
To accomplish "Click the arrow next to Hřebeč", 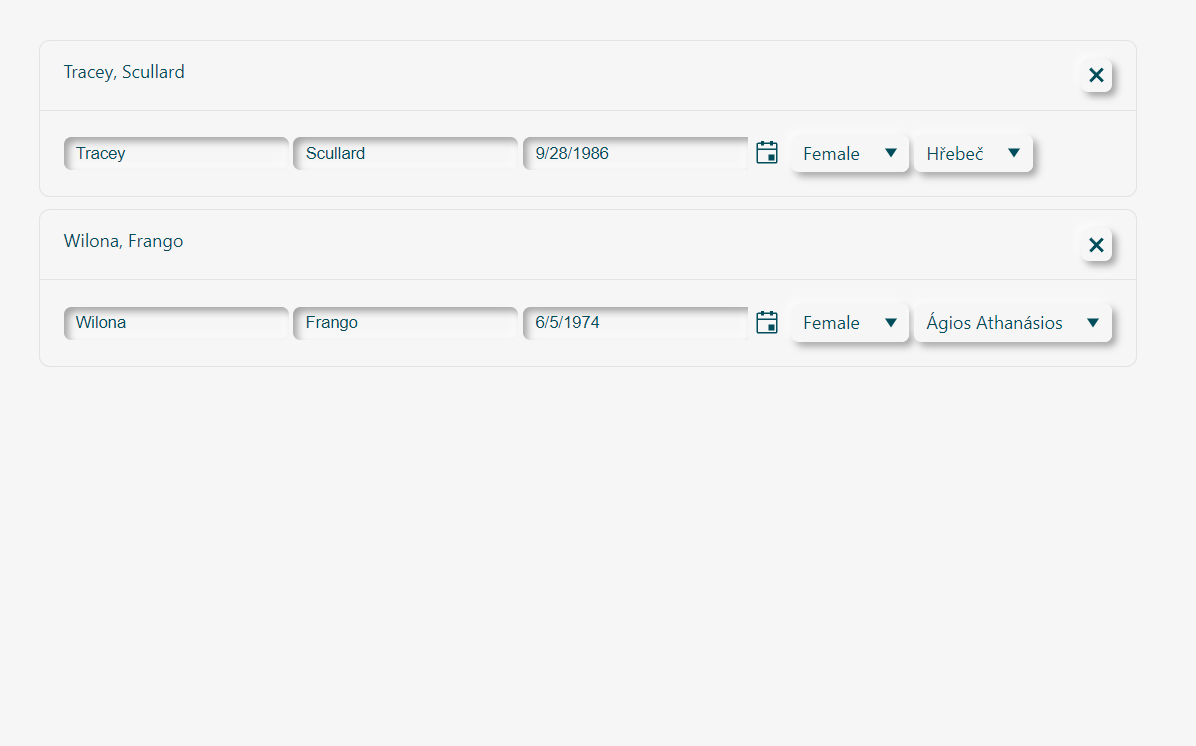I will (1014, 153).
